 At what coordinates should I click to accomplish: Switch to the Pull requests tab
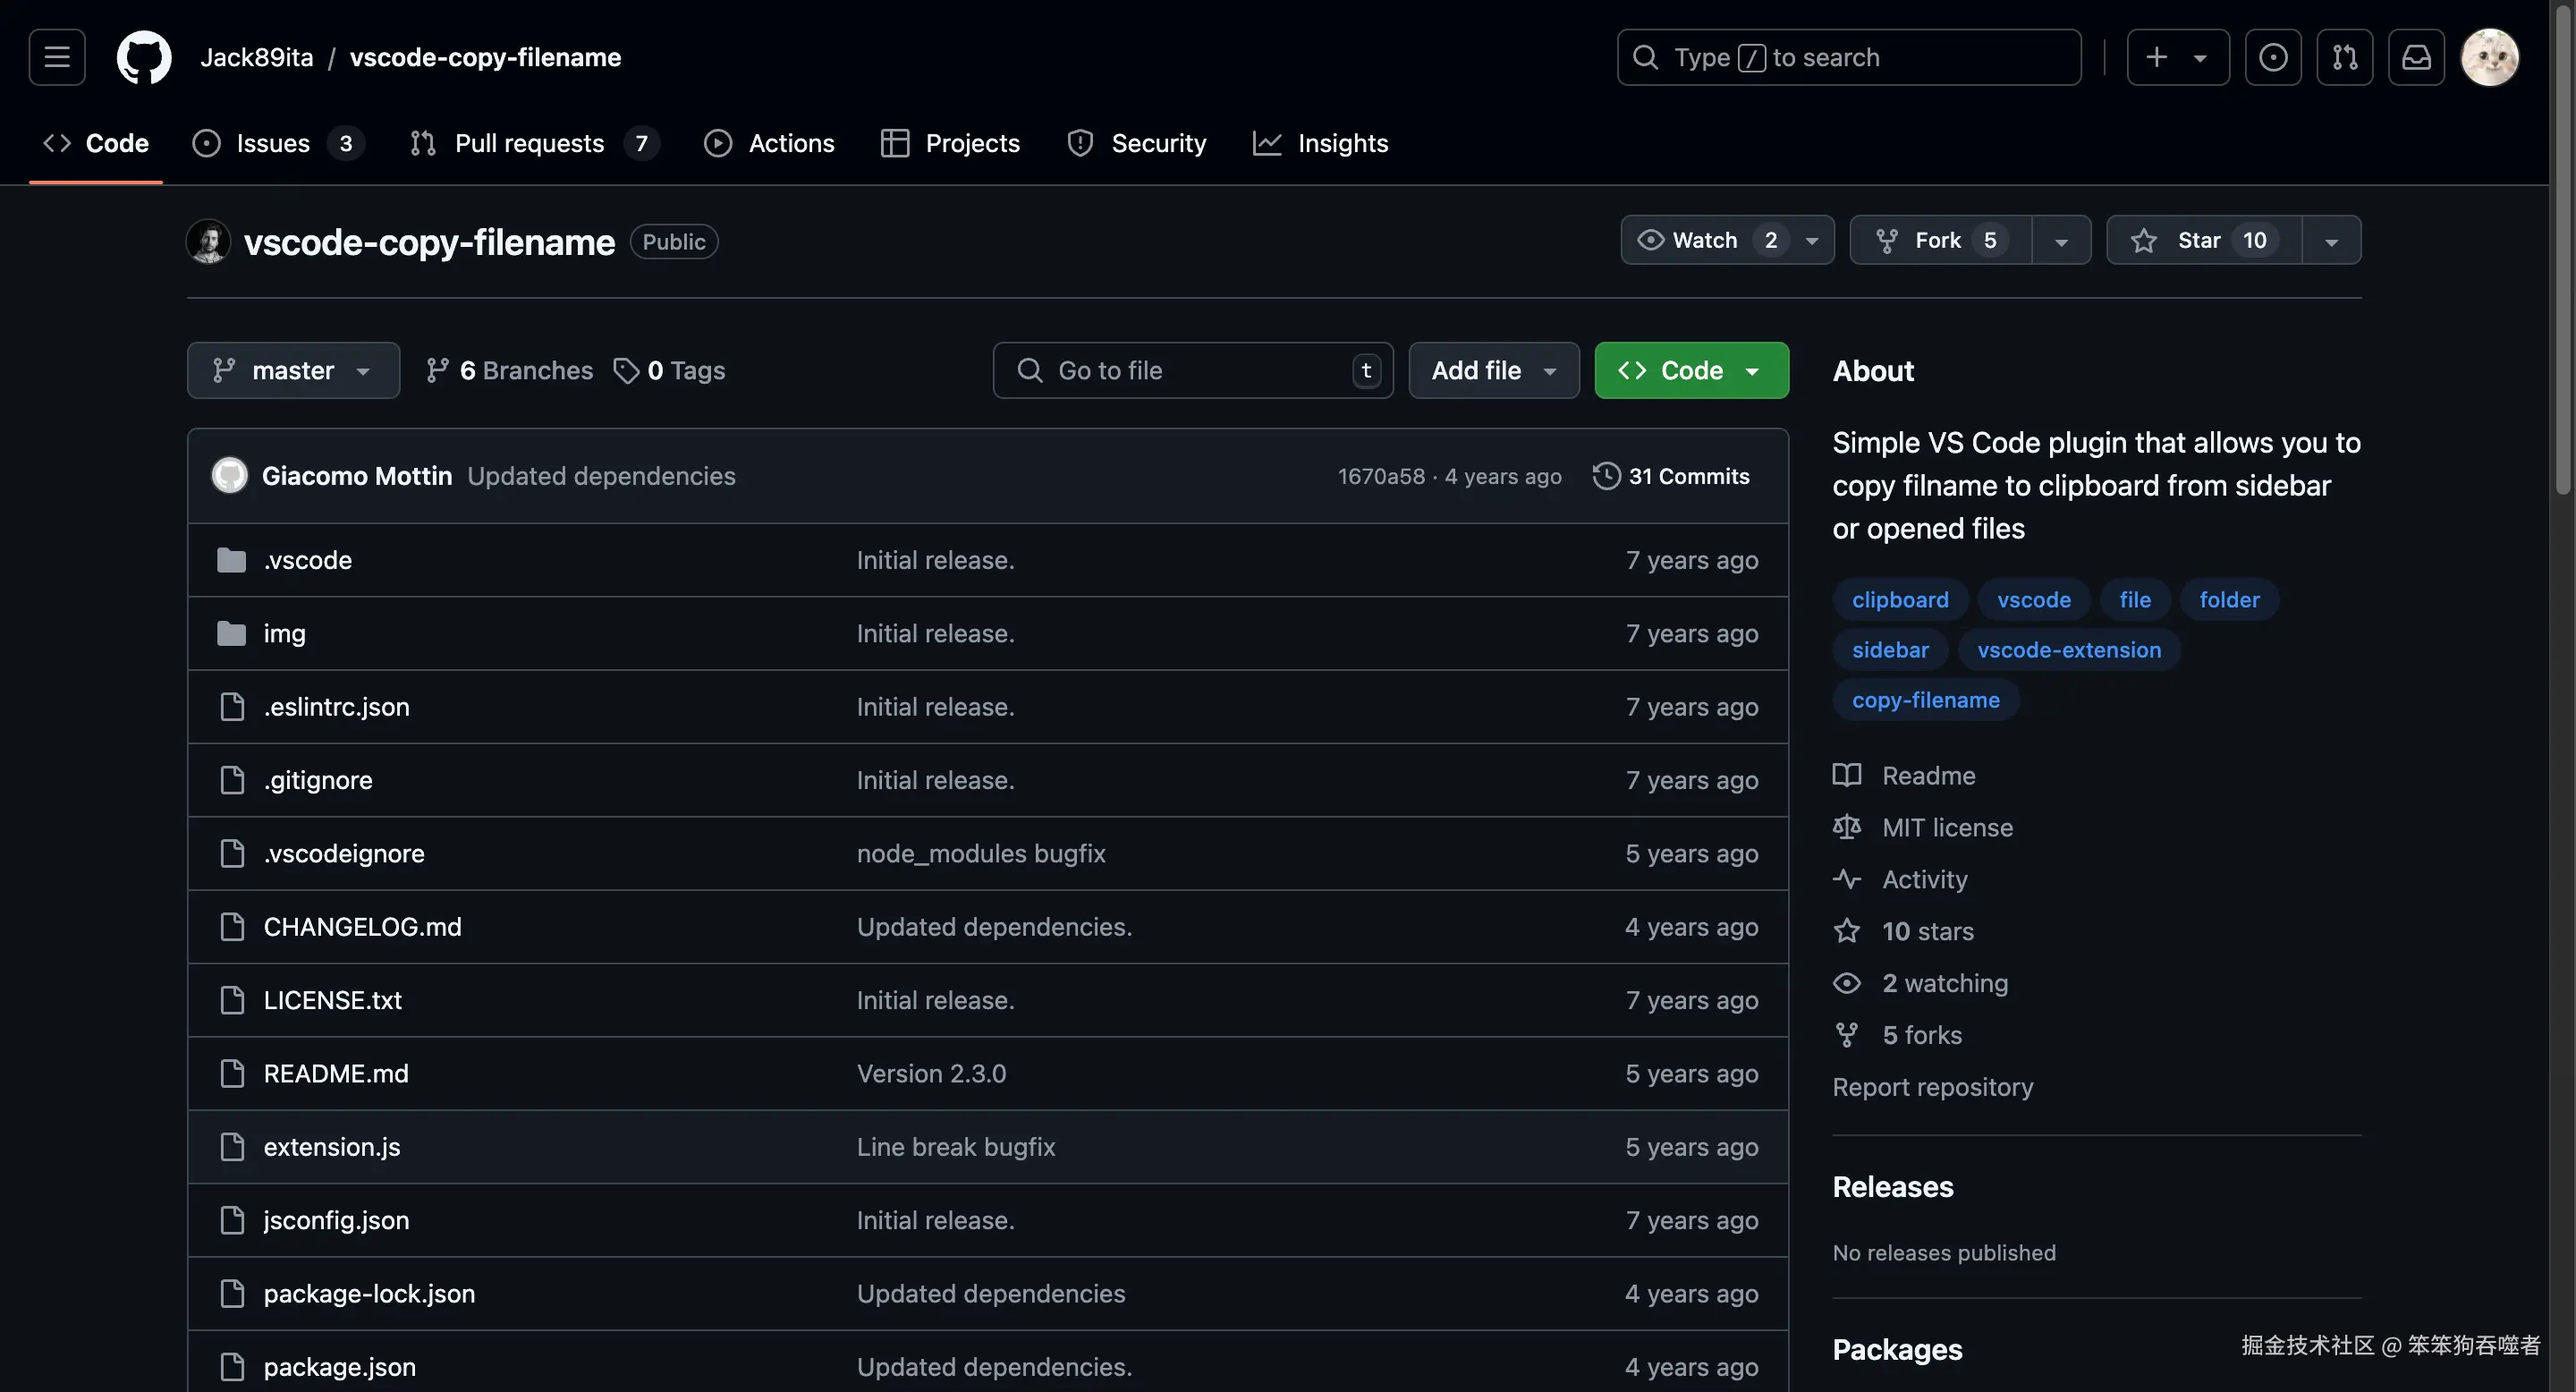coord(529,143)
